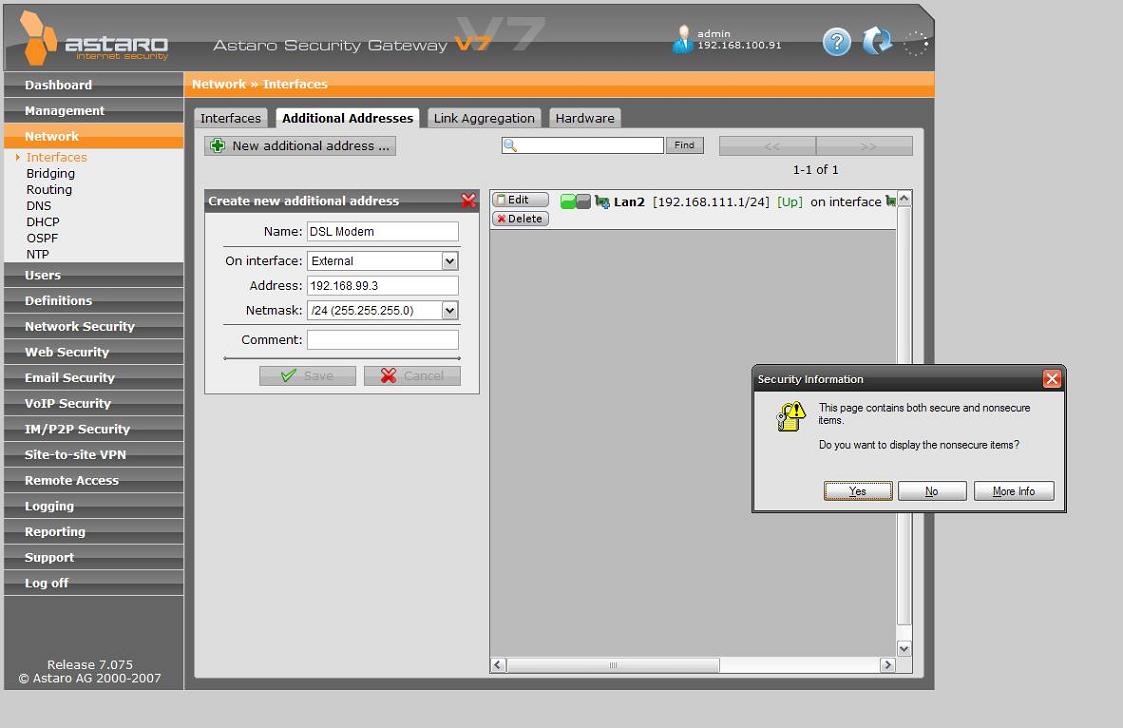Open the Network Security menu
Screen dimensions: 1123x728
click(94, 327)
